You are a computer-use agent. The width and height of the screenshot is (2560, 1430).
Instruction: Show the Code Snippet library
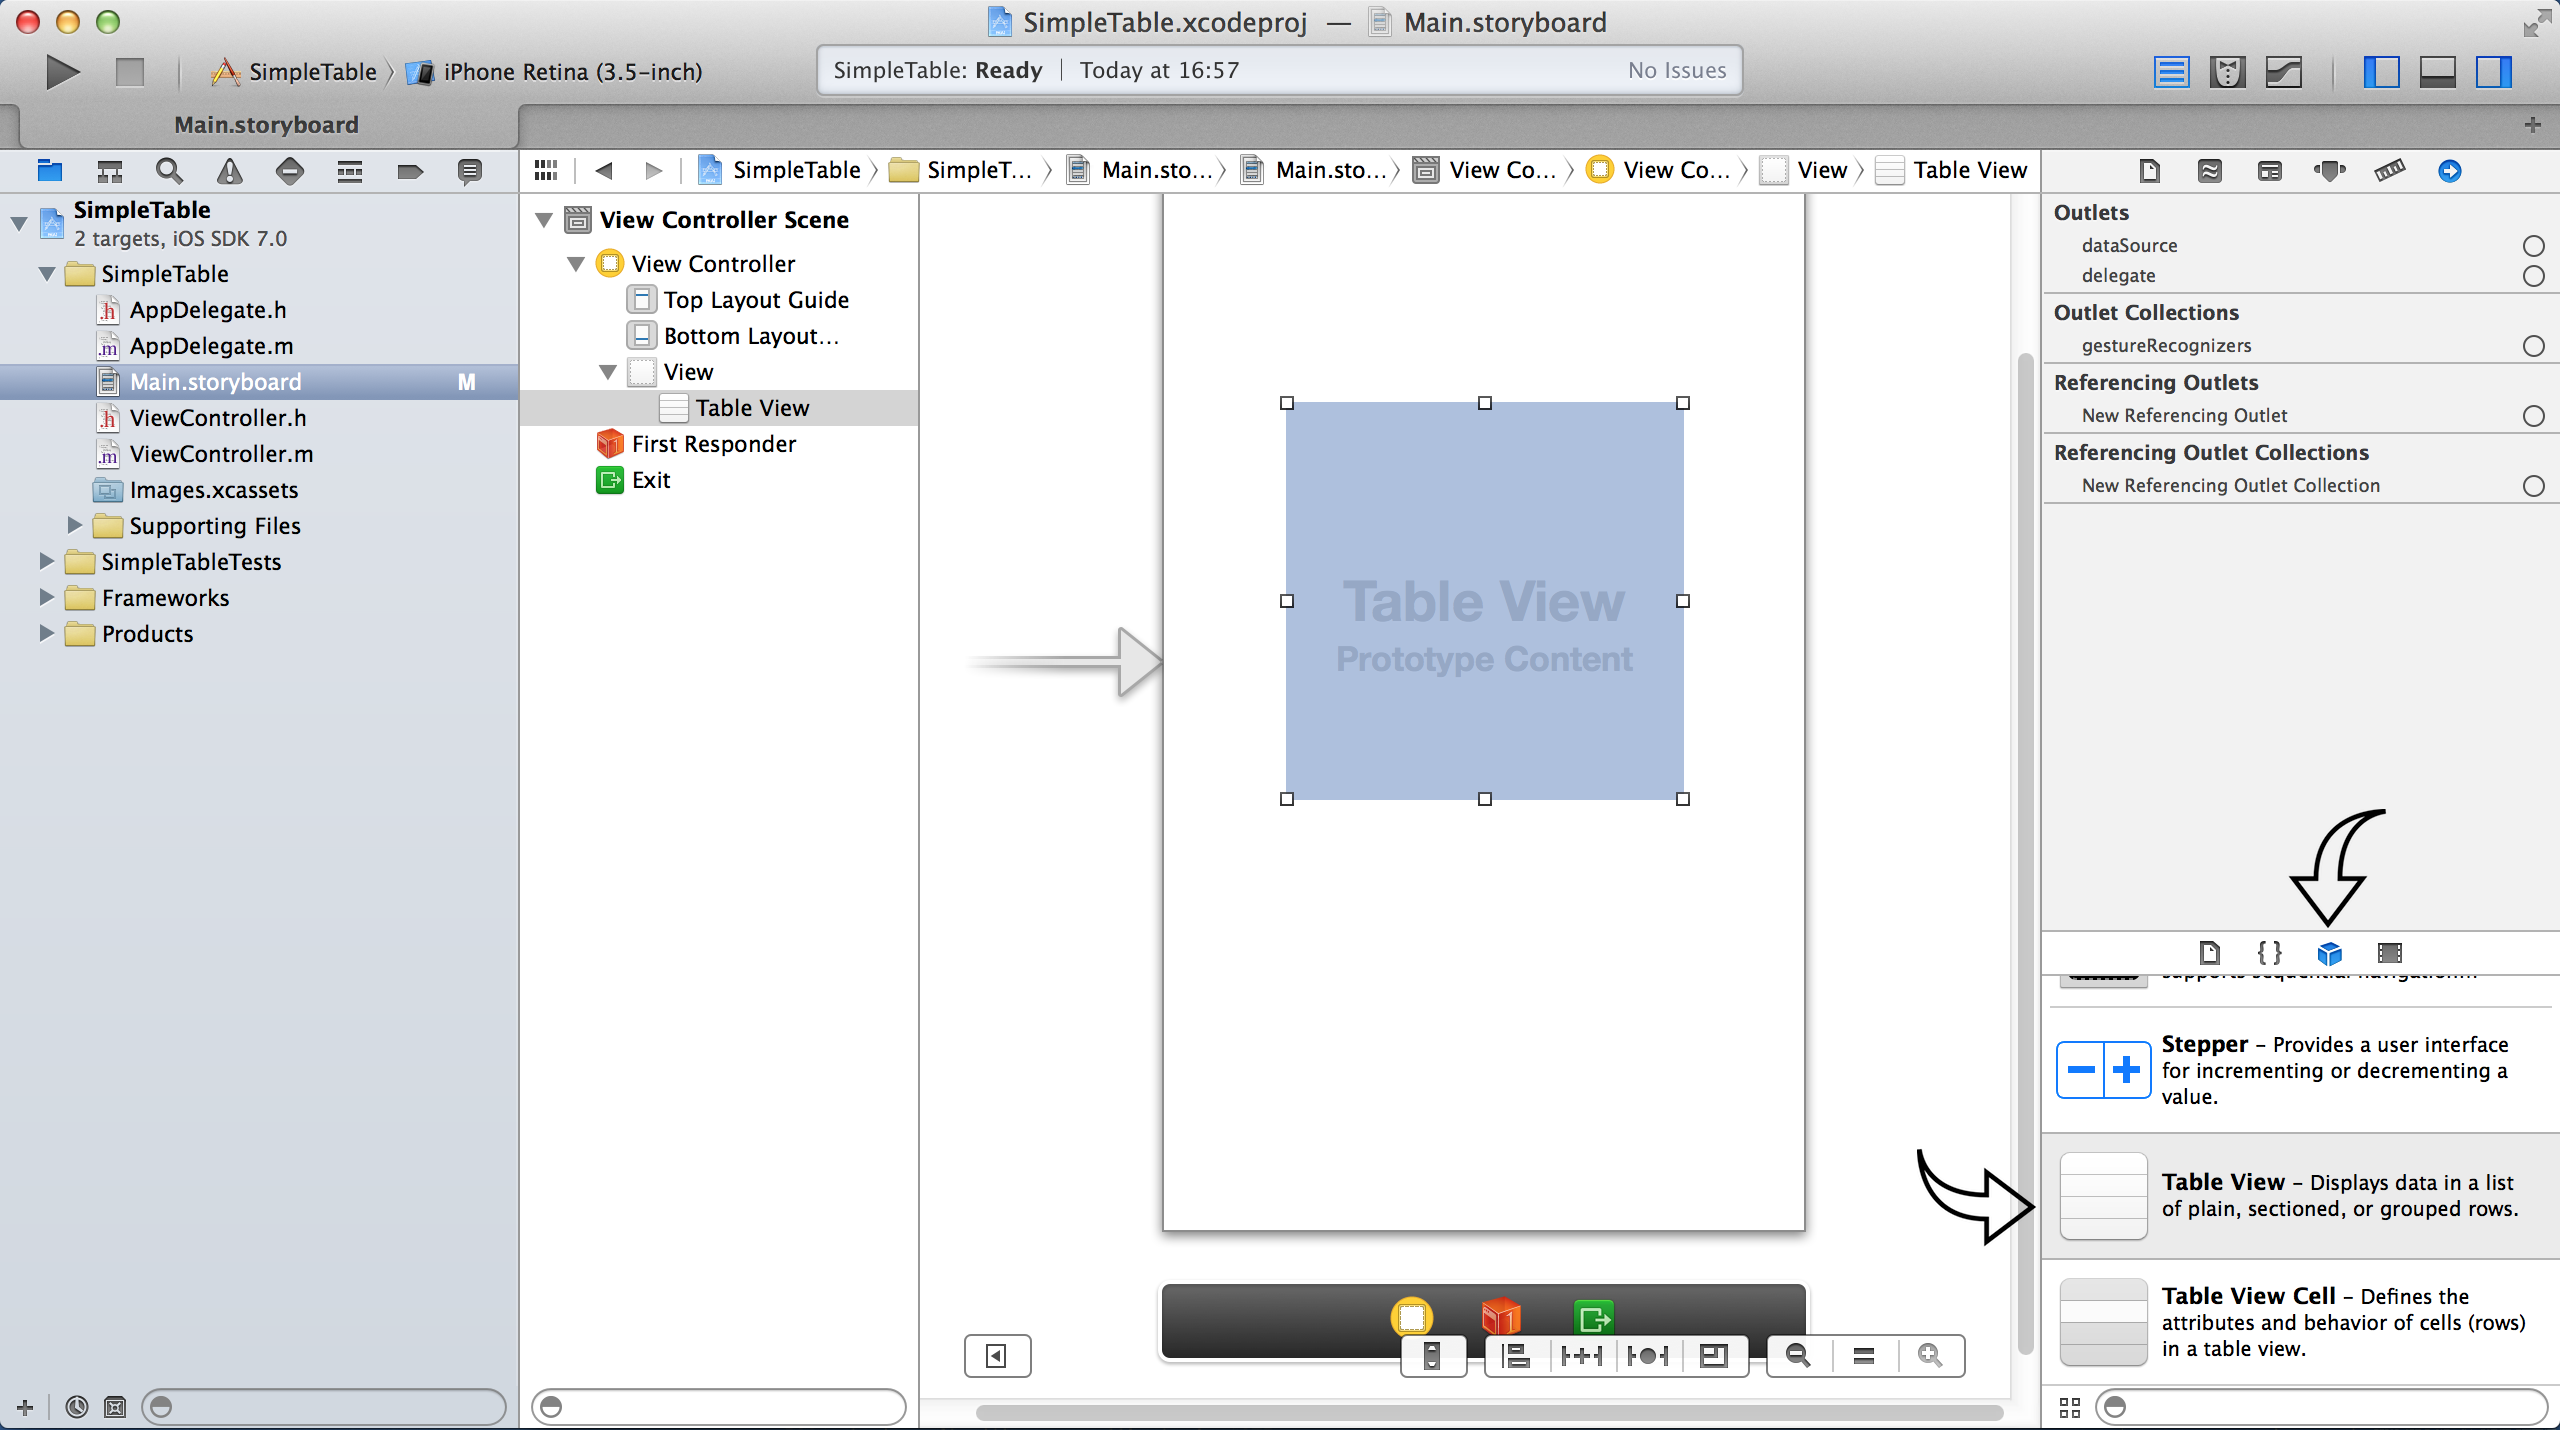coord(2269,953)
